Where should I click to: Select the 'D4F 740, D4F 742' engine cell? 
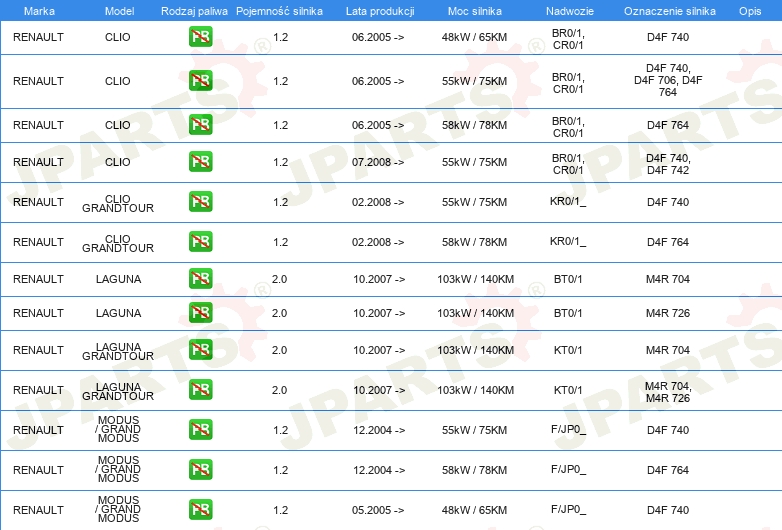(668, 164)
